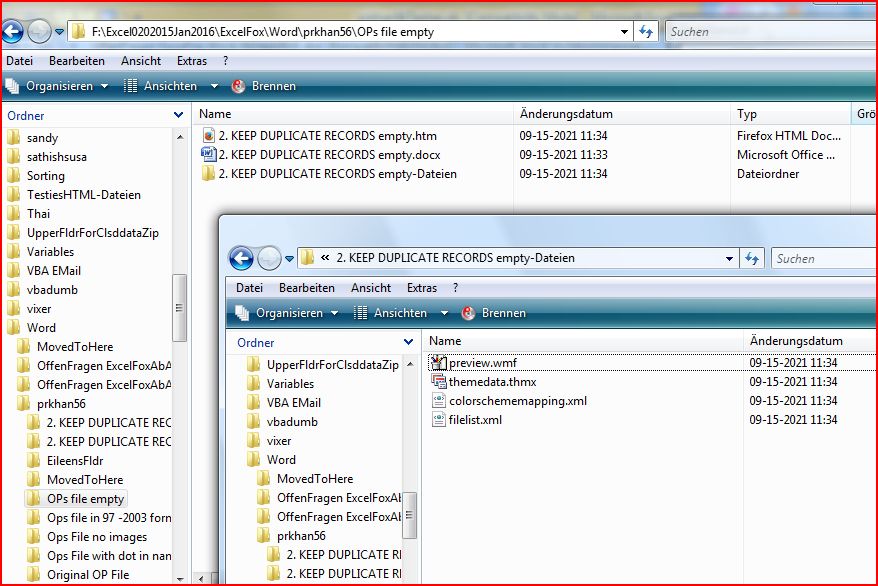Select MovedToHere under Word in the front window

coord(315,479)
